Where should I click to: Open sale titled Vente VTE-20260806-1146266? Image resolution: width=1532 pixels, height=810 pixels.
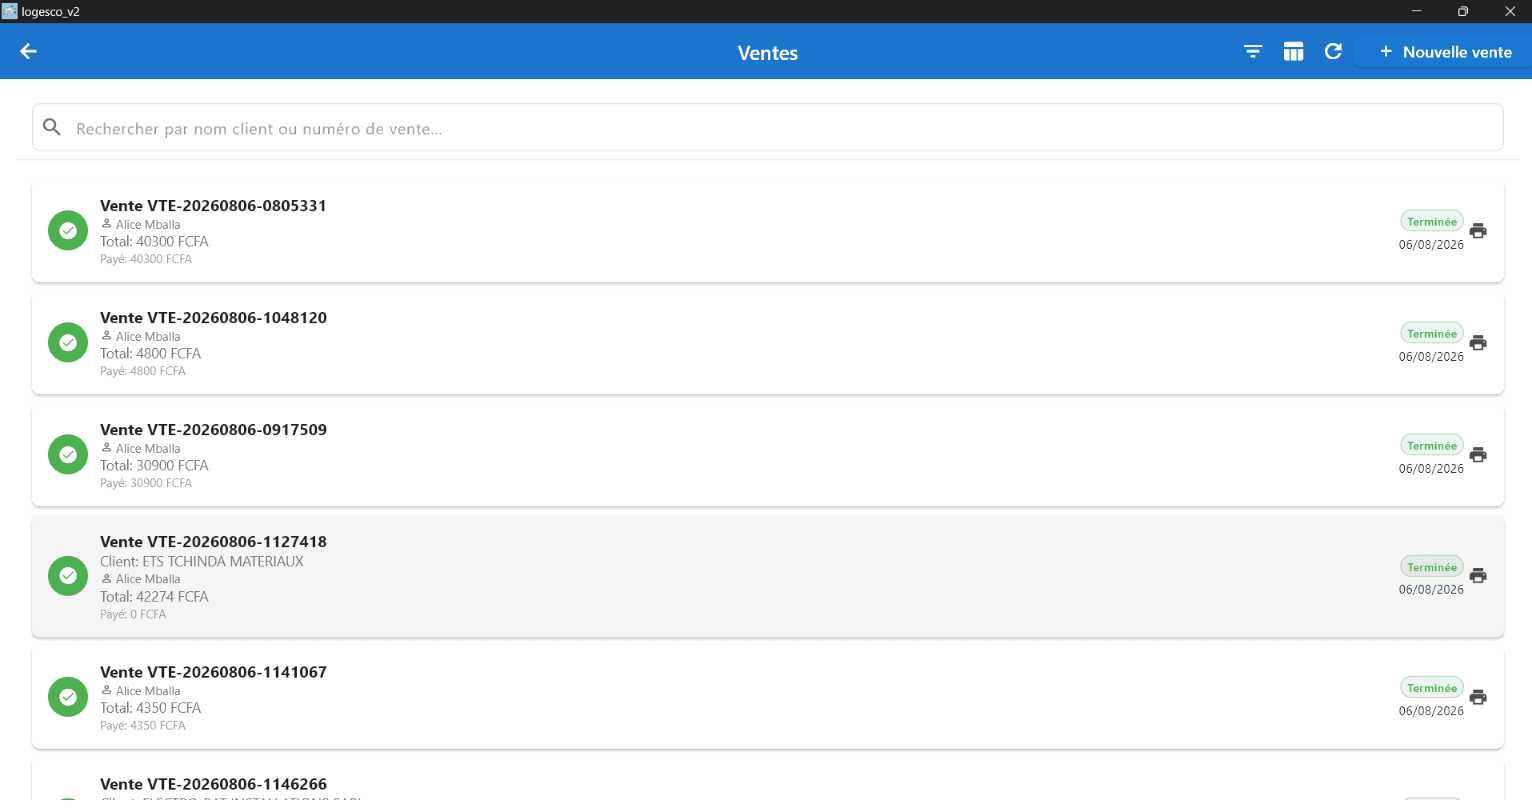213,785
